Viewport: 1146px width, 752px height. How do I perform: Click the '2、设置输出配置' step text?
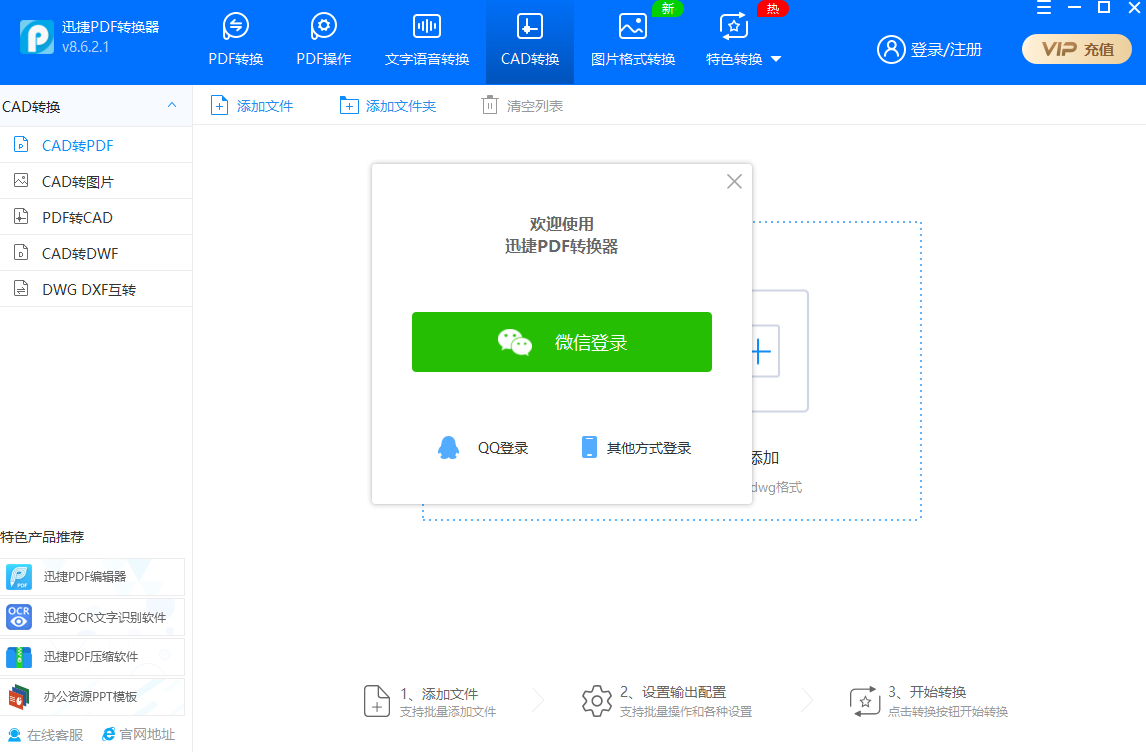(x=673, y=692)
